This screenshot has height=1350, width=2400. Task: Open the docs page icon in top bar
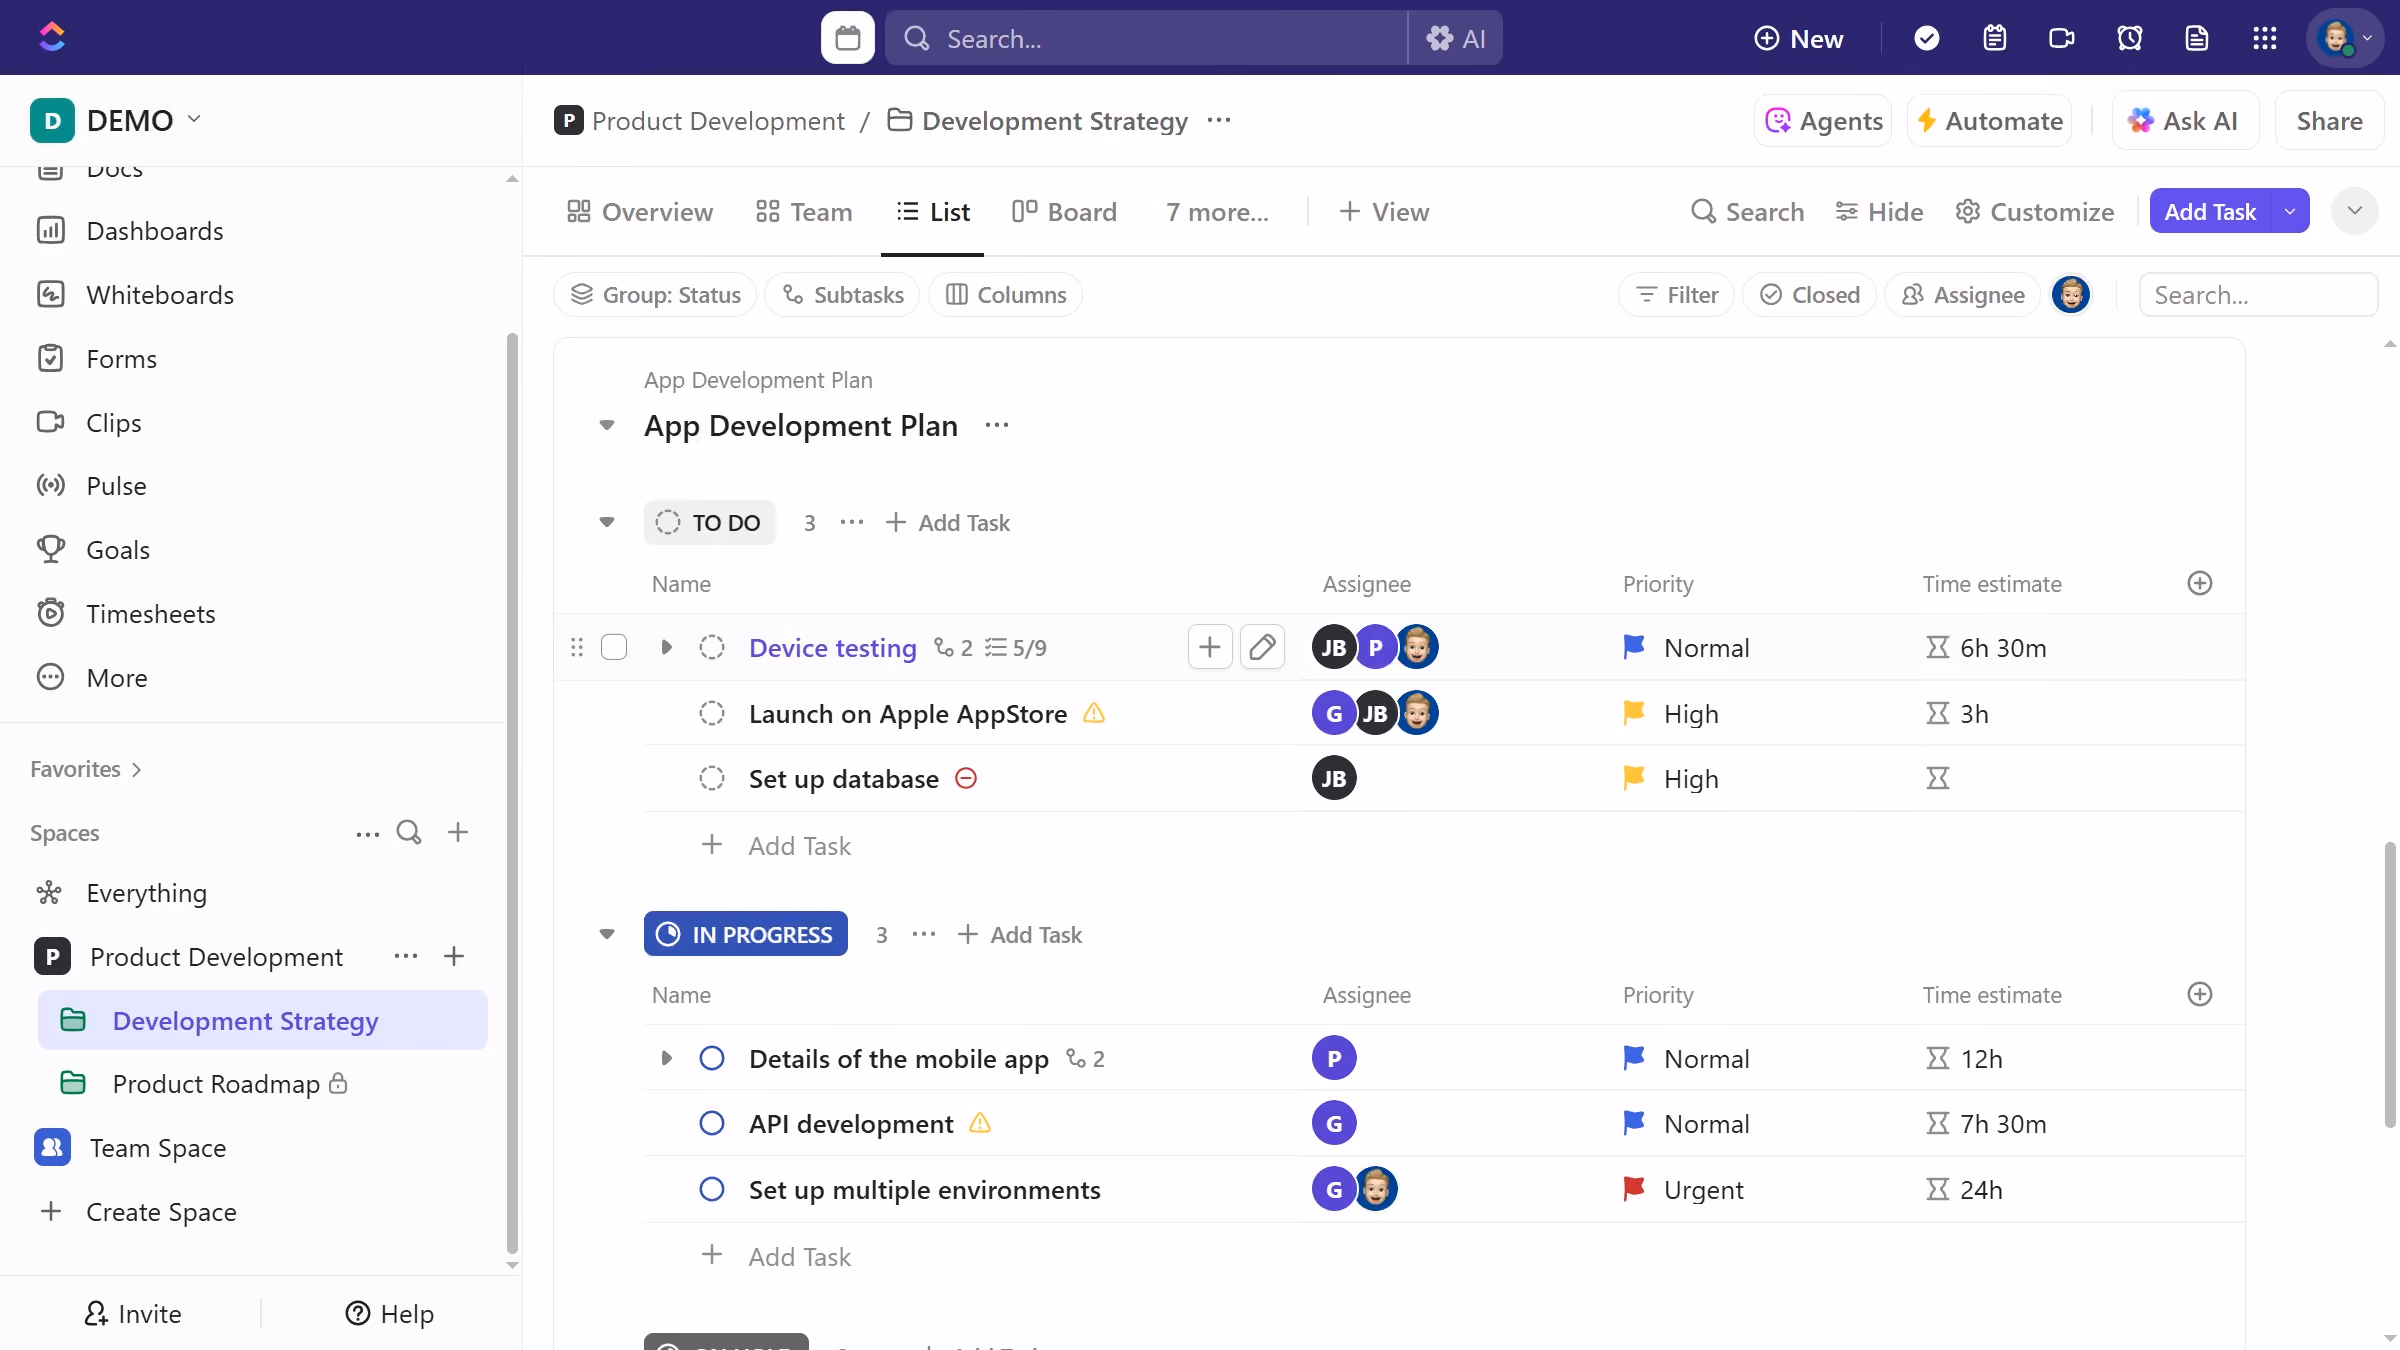pos(2196,38)
